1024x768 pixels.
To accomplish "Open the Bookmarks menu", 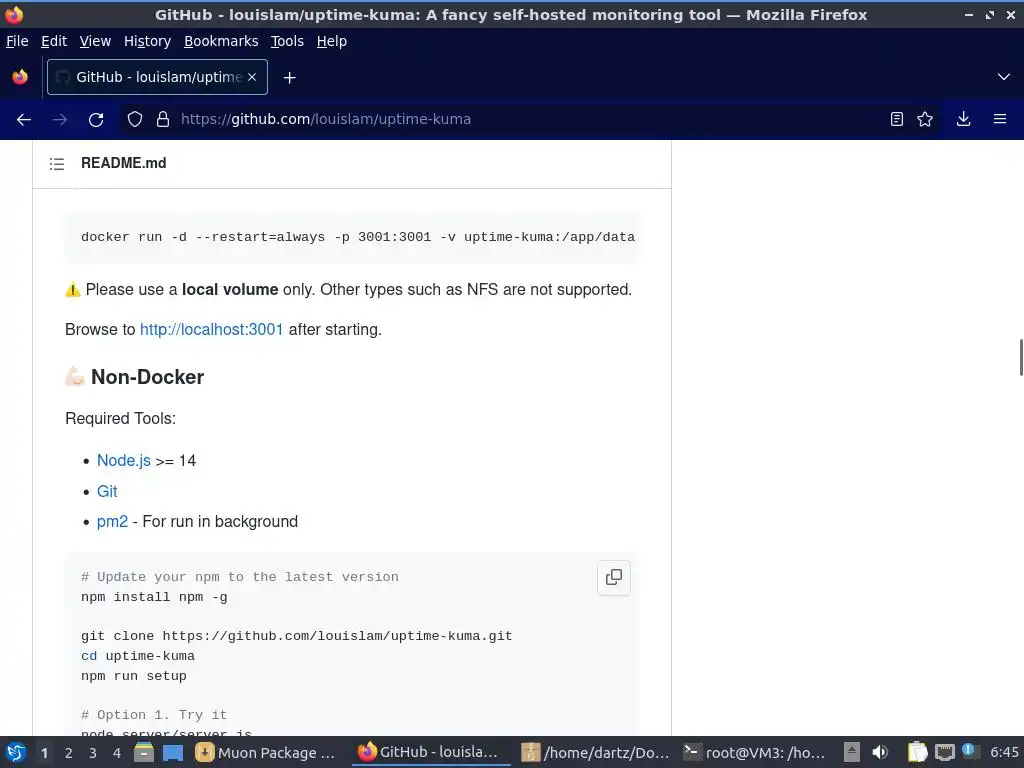I will (221, 41).
